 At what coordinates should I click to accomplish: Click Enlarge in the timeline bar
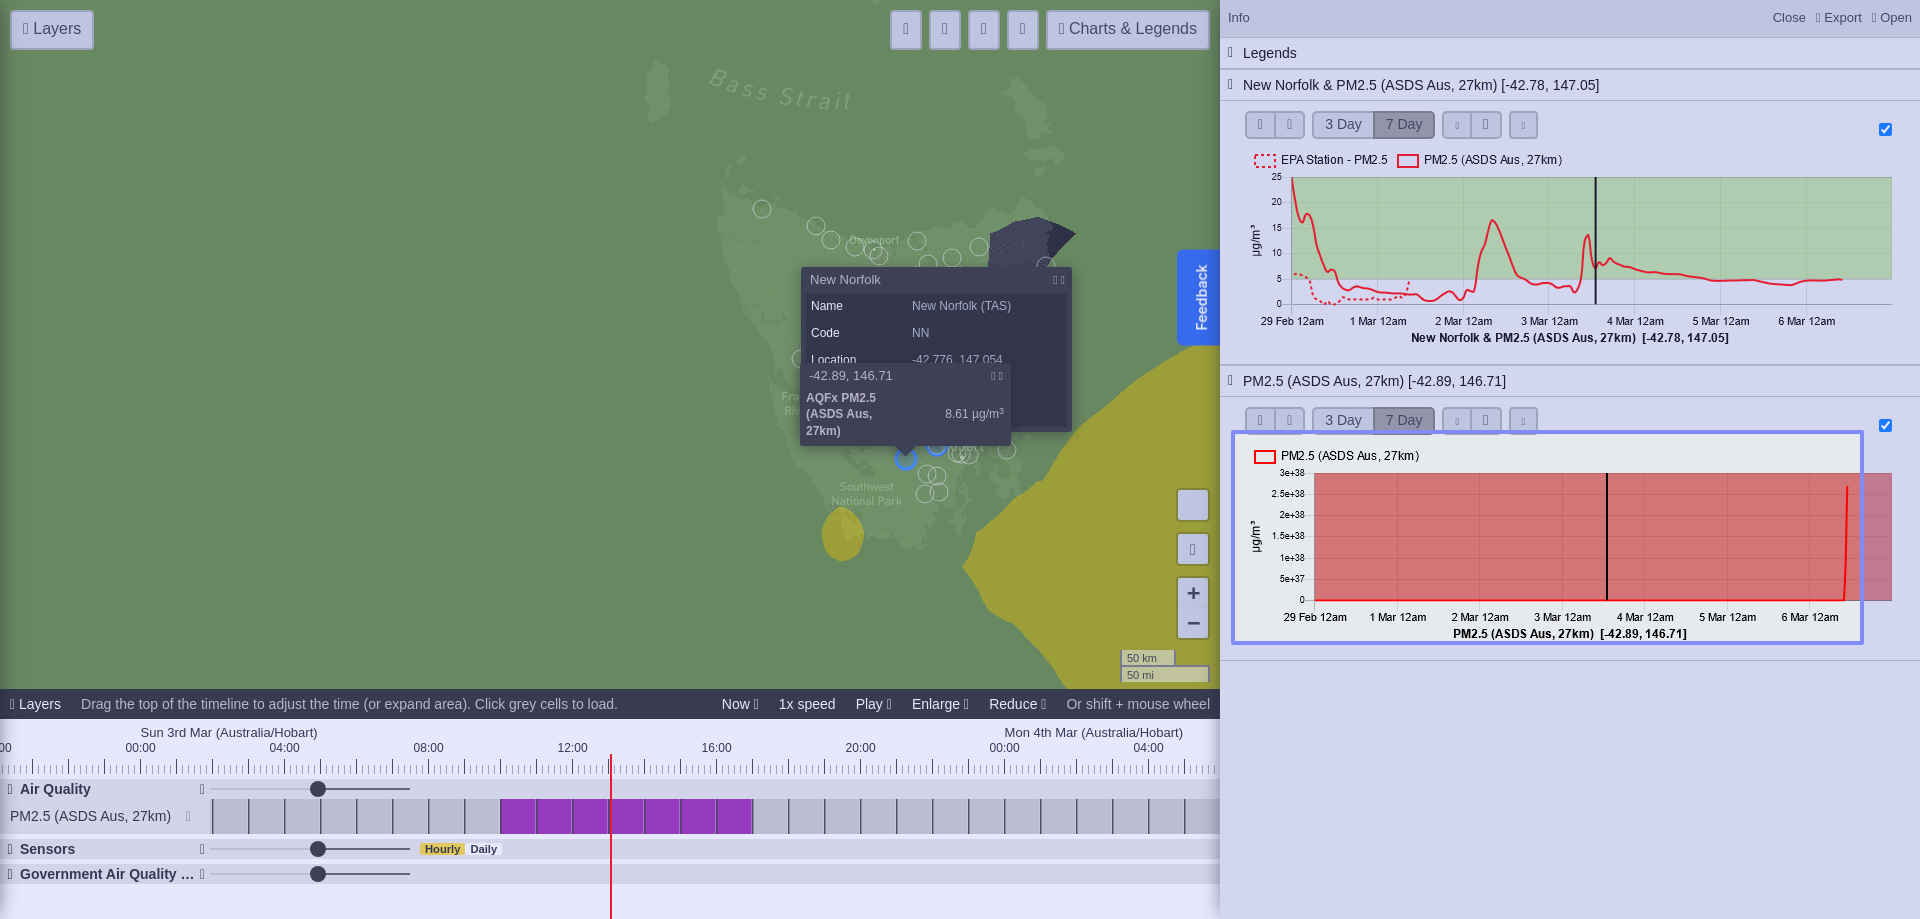click(940, 704)
